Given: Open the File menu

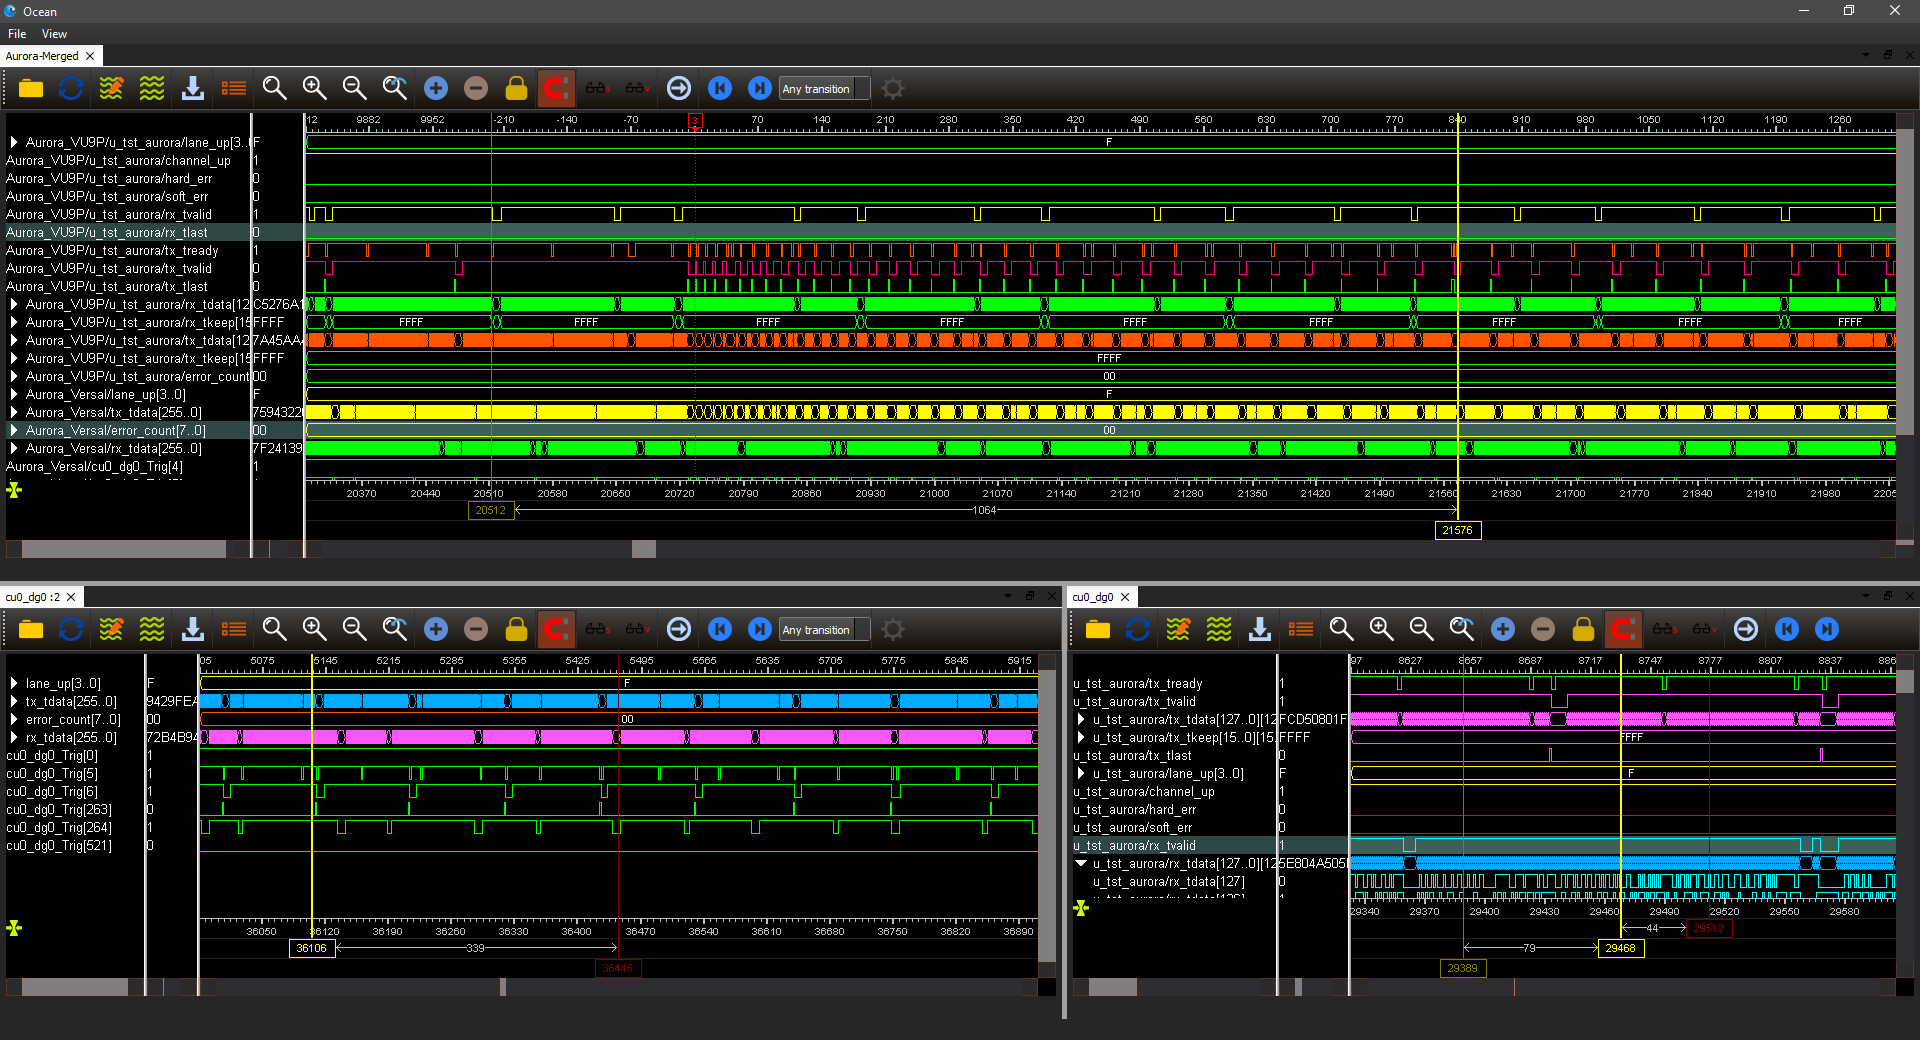Looking at the screenshot, I should tap(17, 34).
